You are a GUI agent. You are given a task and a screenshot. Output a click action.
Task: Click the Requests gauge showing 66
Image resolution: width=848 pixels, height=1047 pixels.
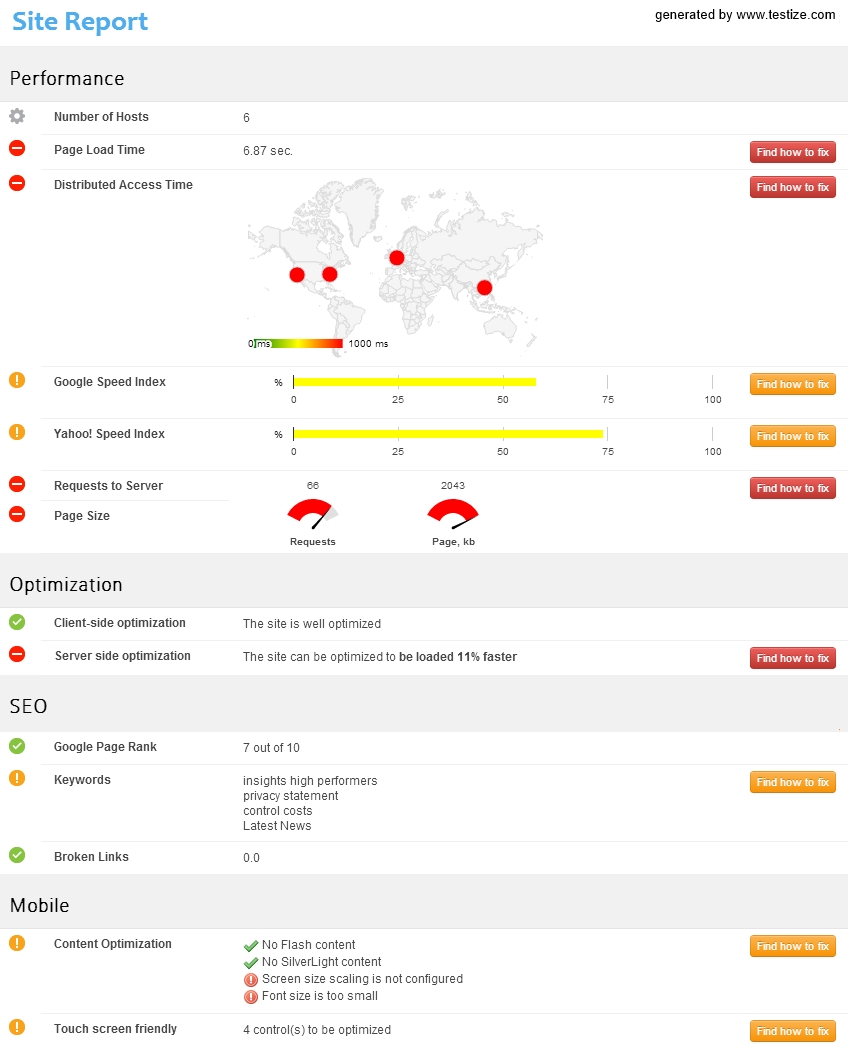312,514
